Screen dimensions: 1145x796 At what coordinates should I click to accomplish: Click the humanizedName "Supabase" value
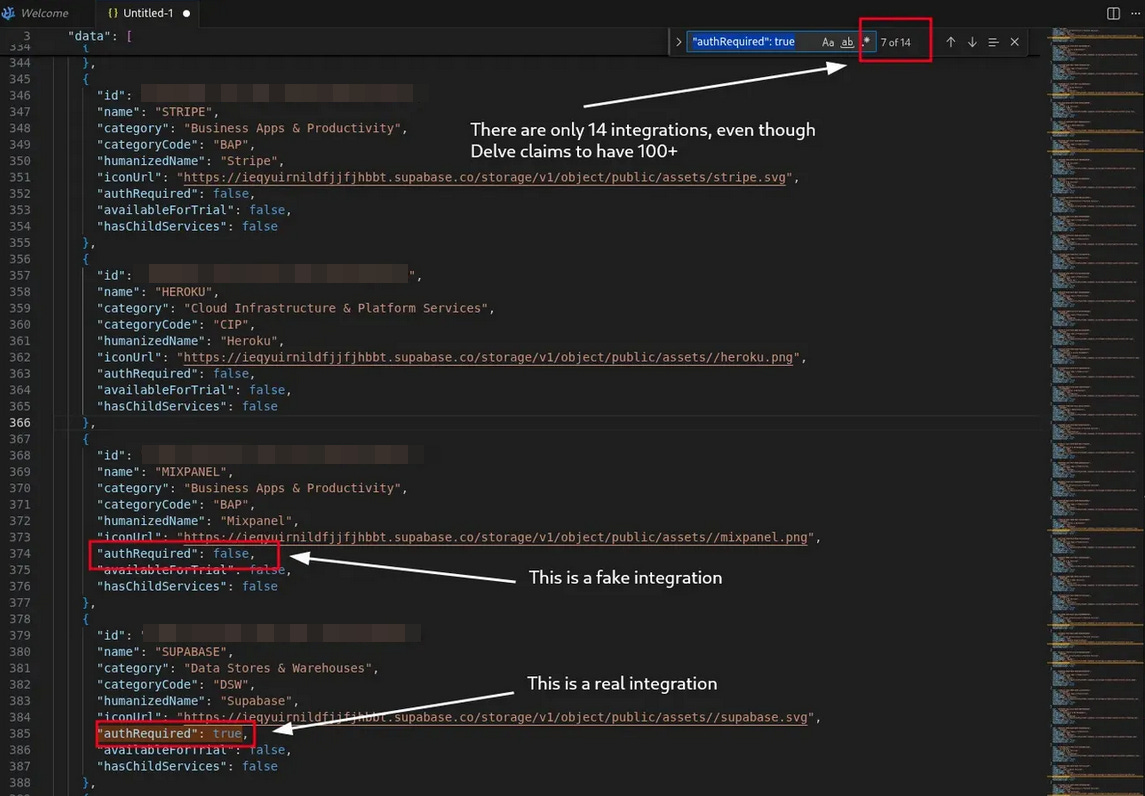point(256,701)
